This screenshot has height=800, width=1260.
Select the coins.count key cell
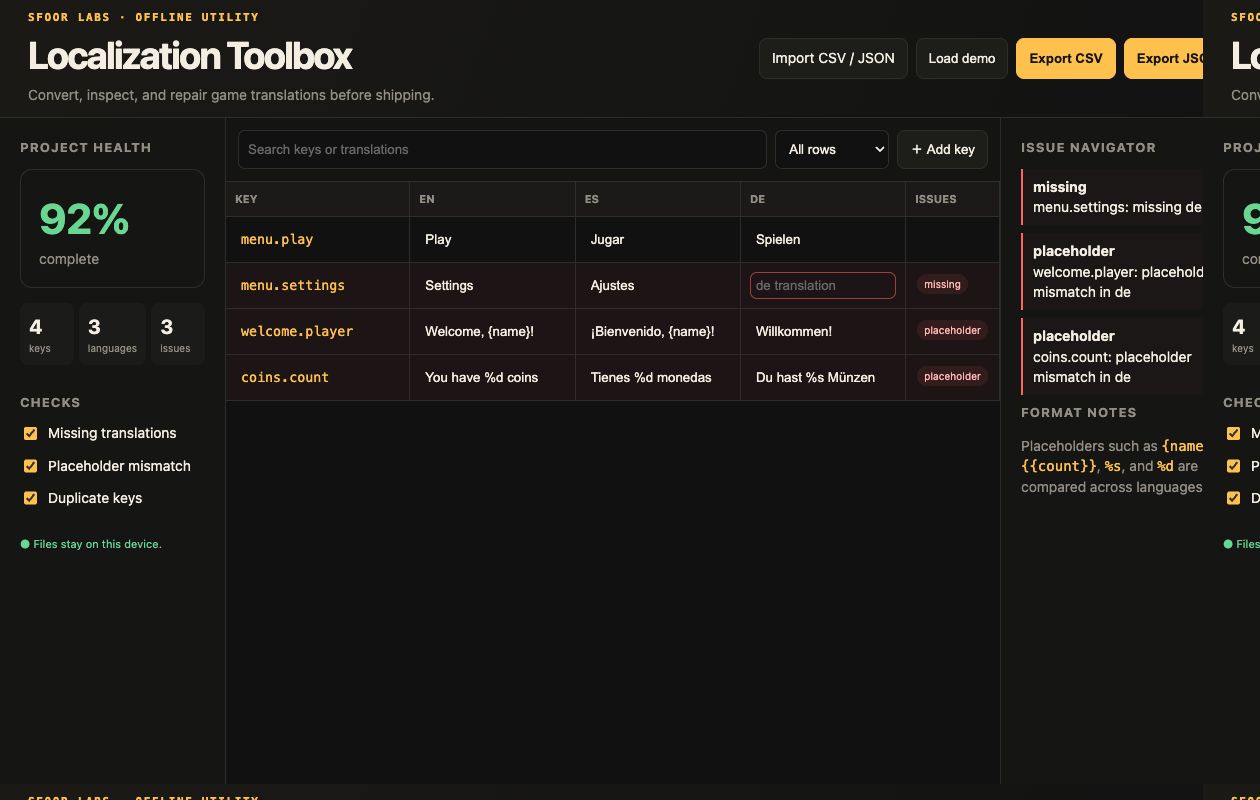point(318,377)
